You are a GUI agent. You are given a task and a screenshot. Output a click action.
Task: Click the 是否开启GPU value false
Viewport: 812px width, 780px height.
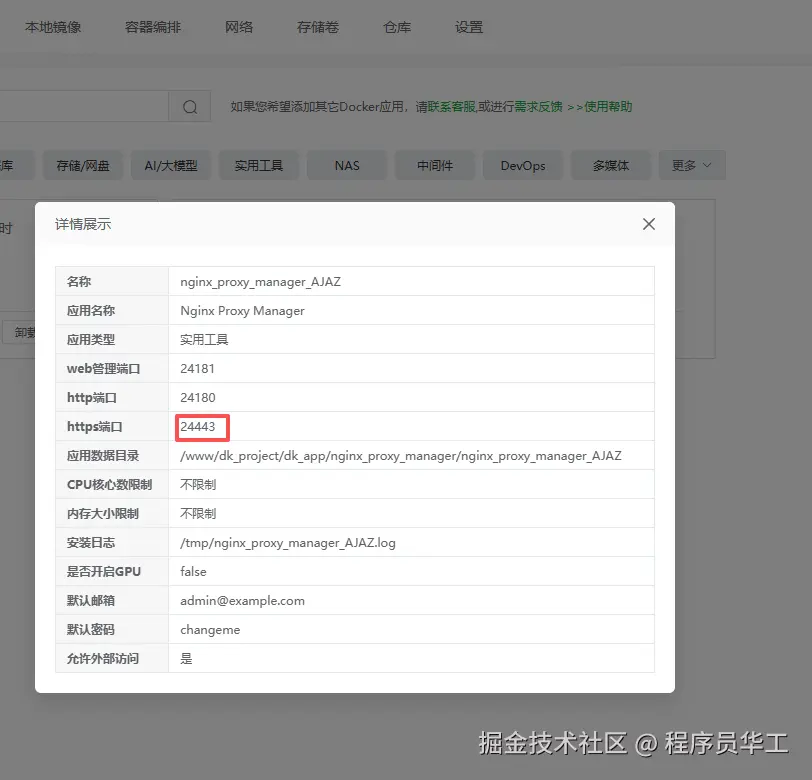193,572
